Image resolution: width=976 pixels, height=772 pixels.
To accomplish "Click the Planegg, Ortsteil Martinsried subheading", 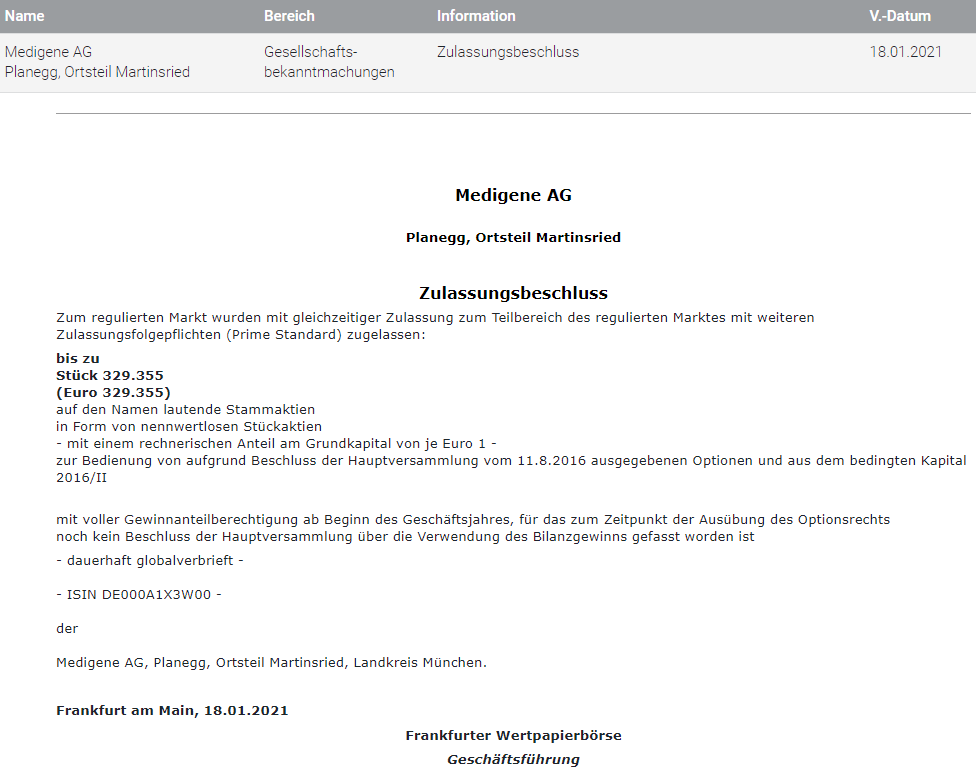I will [x=513, y=237].
